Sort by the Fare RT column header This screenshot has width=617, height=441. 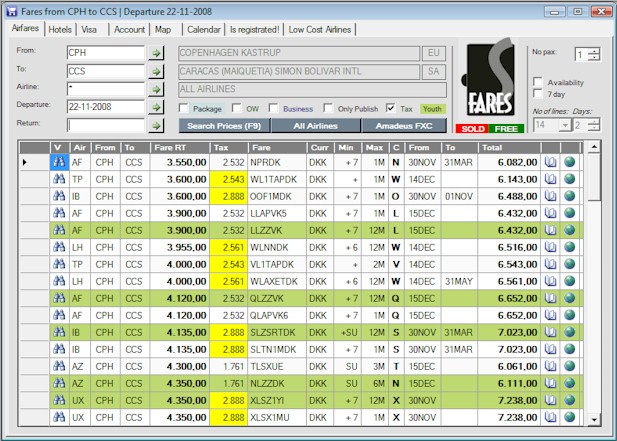click(x=179, y=148)
